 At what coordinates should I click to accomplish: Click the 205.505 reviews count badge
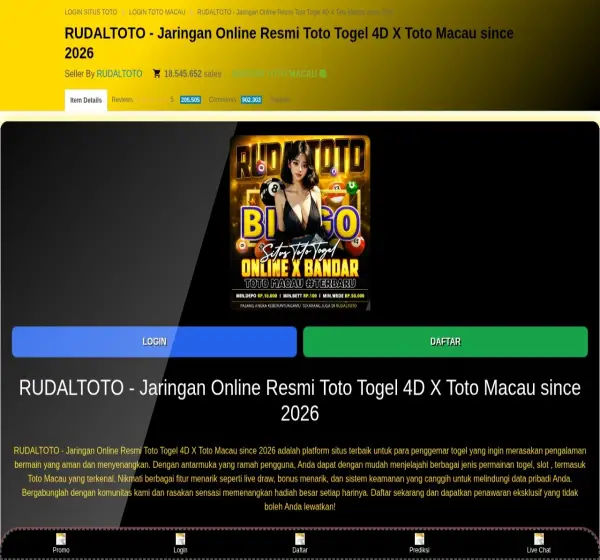(191, 100)
